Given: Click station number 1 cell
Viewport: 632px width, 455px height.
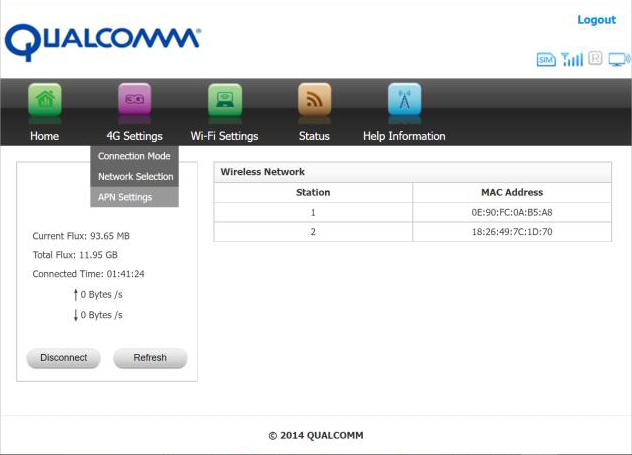Looking at the screenshot, I should tap(313, 212).
